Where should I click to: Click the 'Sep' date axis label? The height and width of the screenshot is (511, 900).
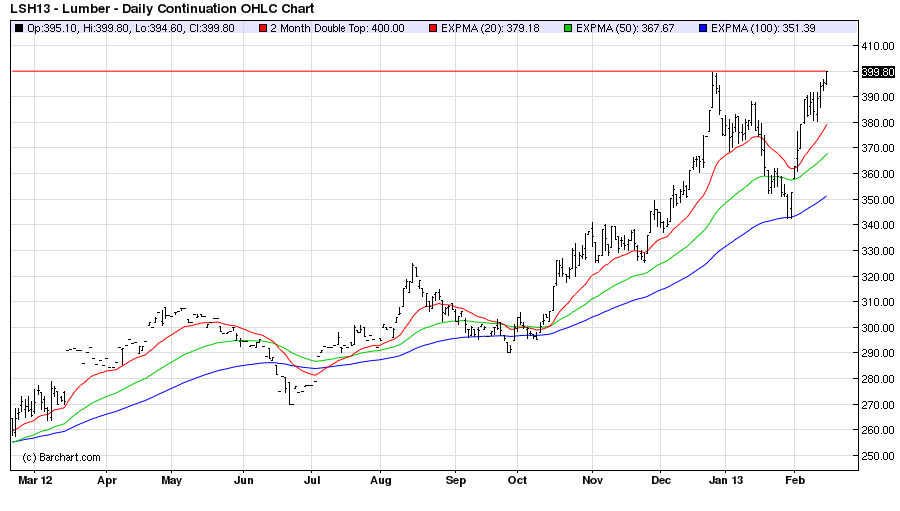coord(455,481)
